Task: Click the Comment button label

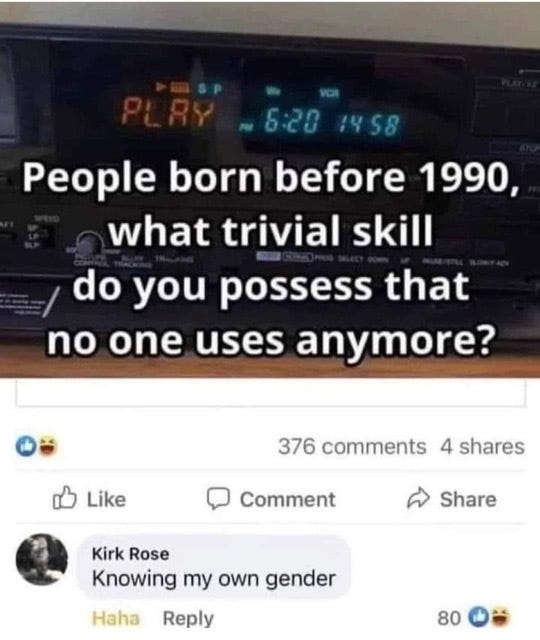Action: [x=288, y=499]
